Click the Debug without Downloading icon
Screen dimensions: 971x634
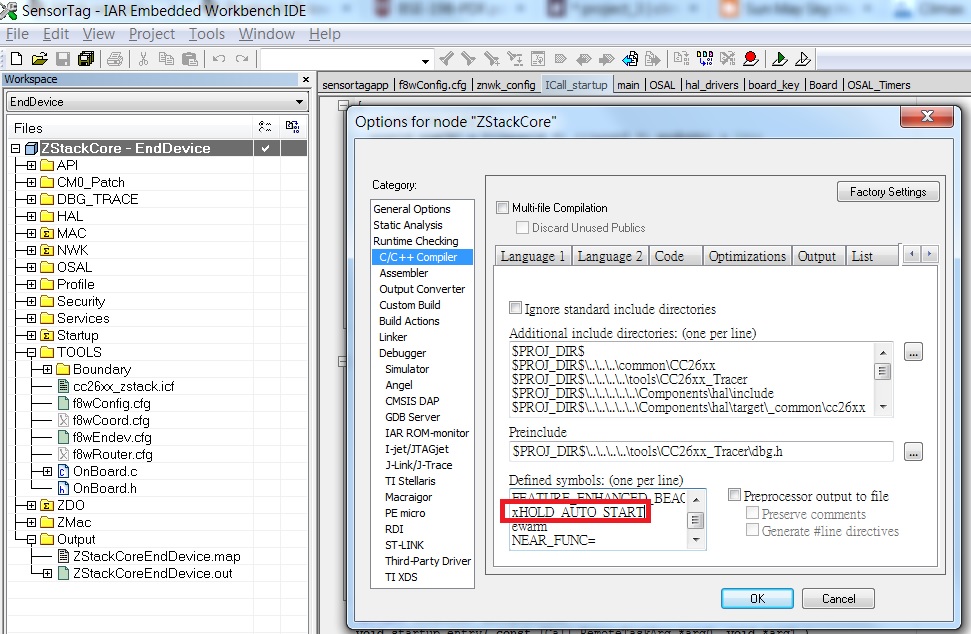coord(803,59)
